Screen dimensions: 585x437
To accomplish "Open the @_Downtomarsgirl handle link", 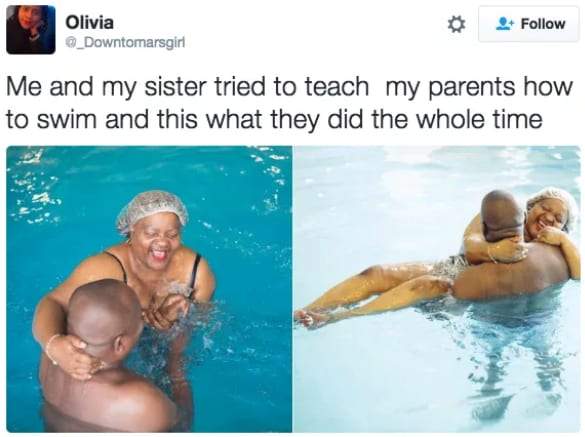I will (125, 43).
